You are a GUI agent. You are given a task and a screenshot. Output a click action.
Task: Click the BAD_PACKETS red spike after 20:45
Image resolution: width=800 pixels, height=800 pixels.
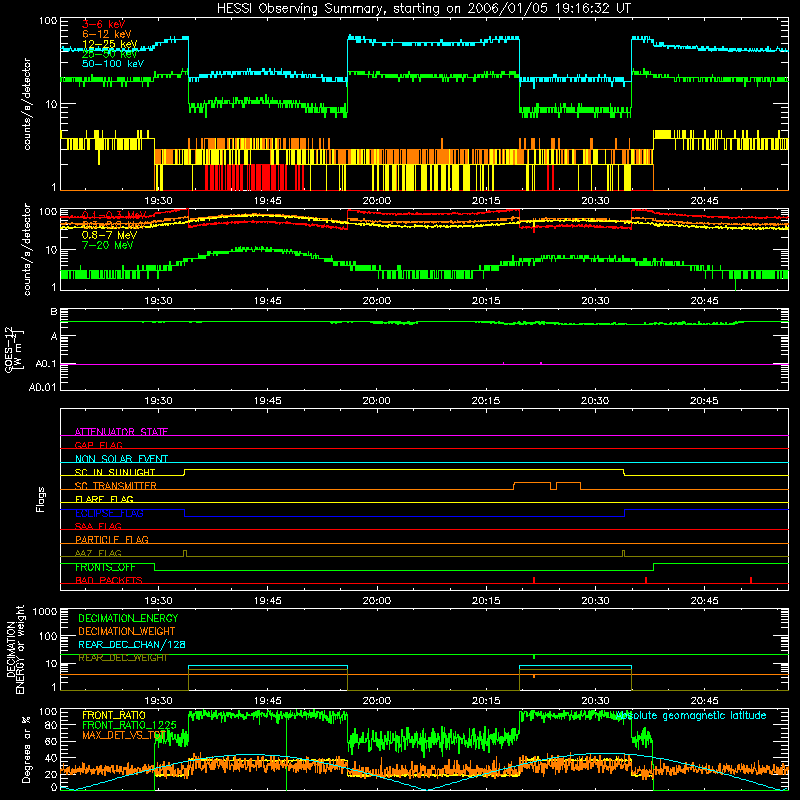(751, 580)
